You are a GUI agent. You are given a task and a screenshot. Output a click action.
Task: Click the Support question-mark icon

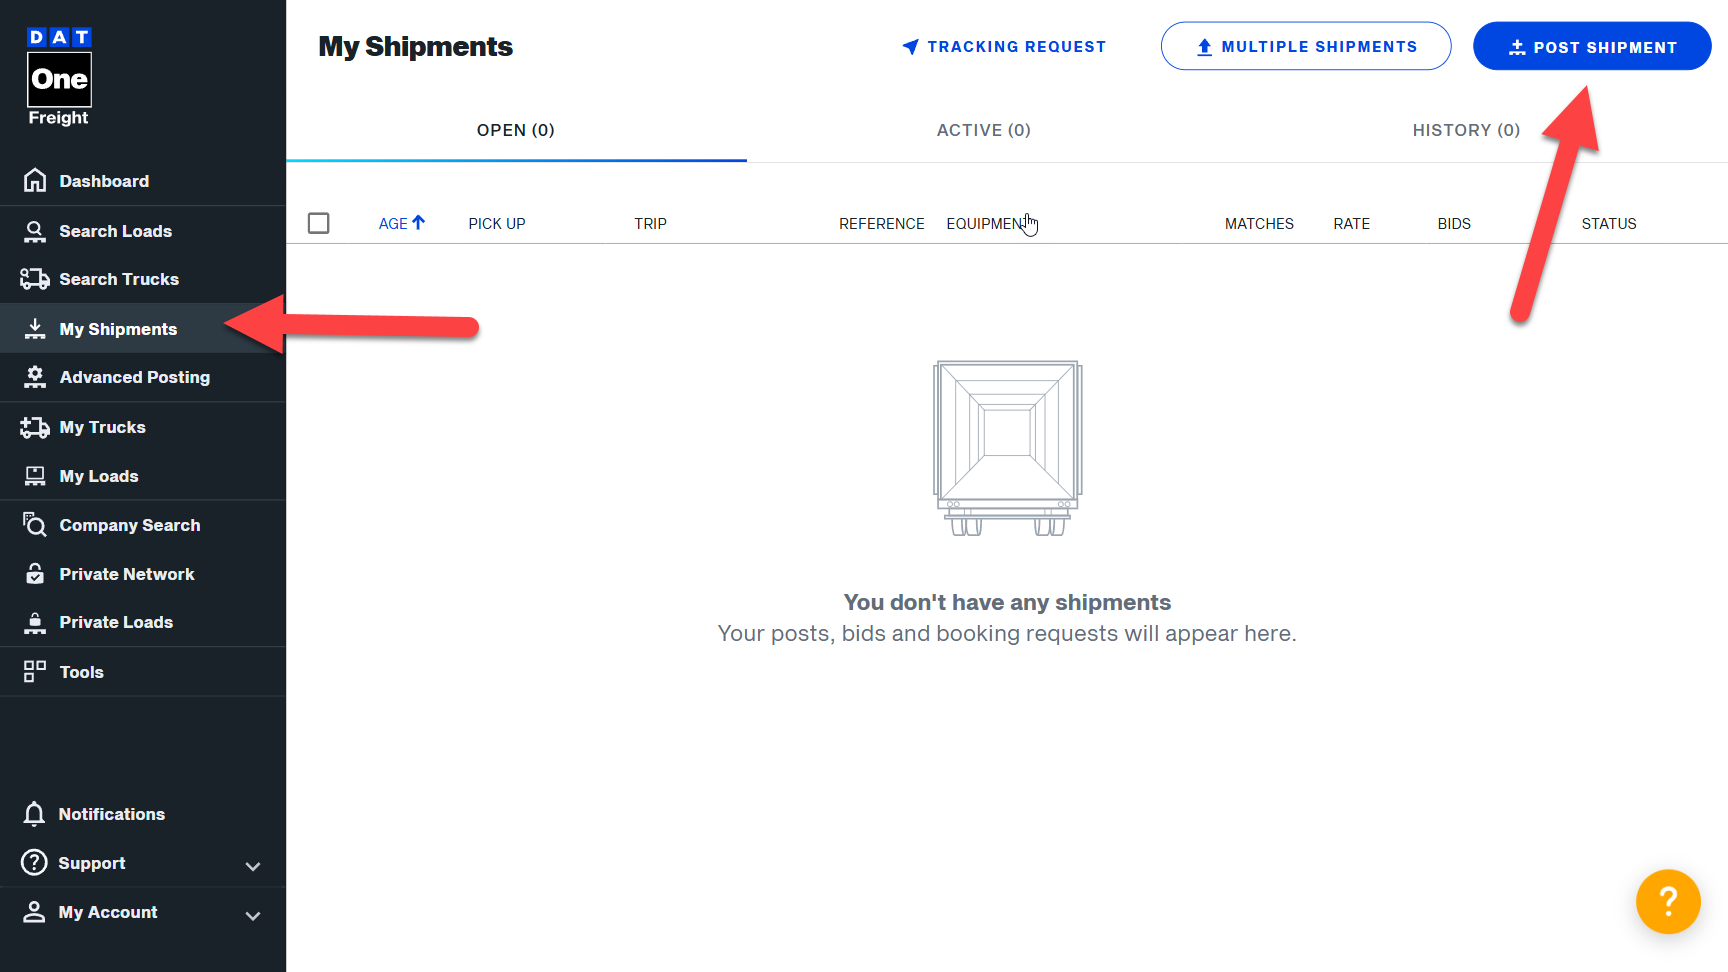click(34, 862)
